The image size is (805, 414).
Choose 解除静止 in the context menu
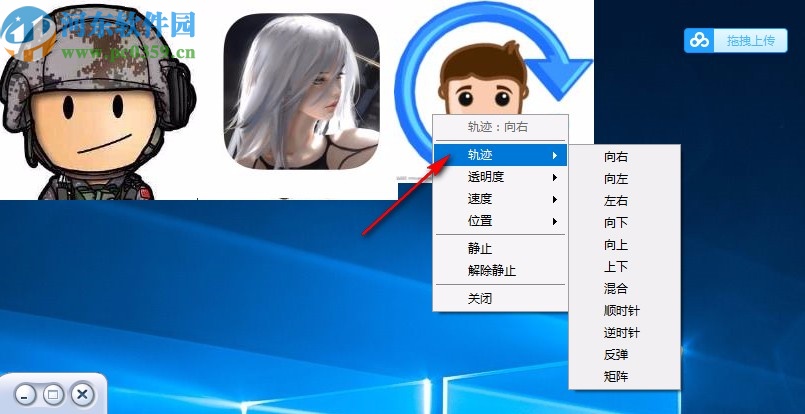[501, 271]
